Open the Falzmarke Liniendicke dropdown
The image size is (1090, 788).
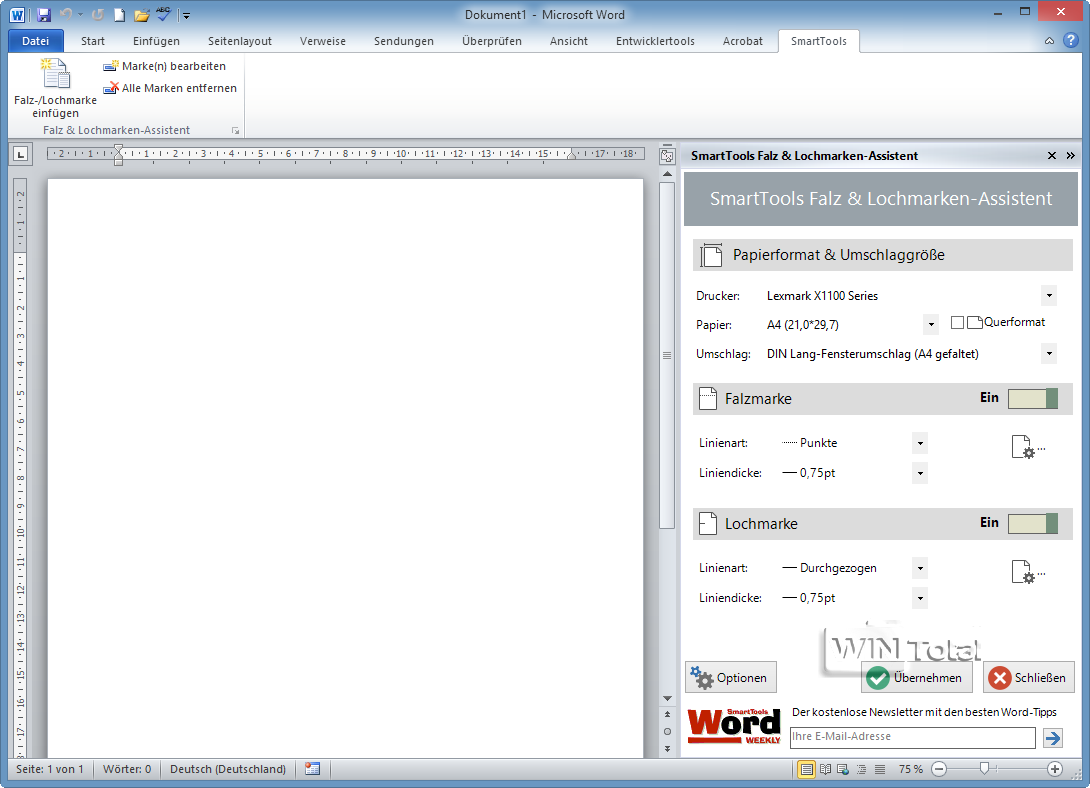tap(920, 473)
